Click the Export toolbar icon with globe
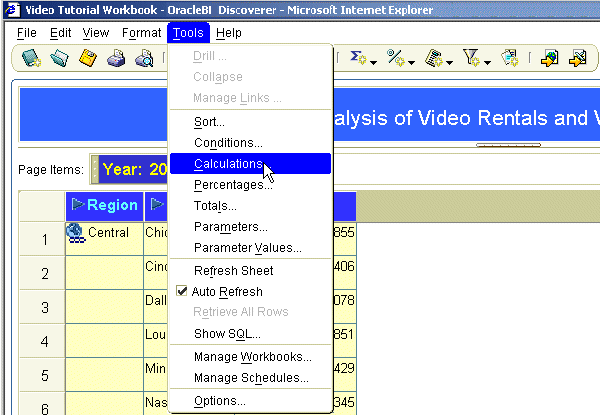Screen dimensions: 600x415 click(549, 58)
